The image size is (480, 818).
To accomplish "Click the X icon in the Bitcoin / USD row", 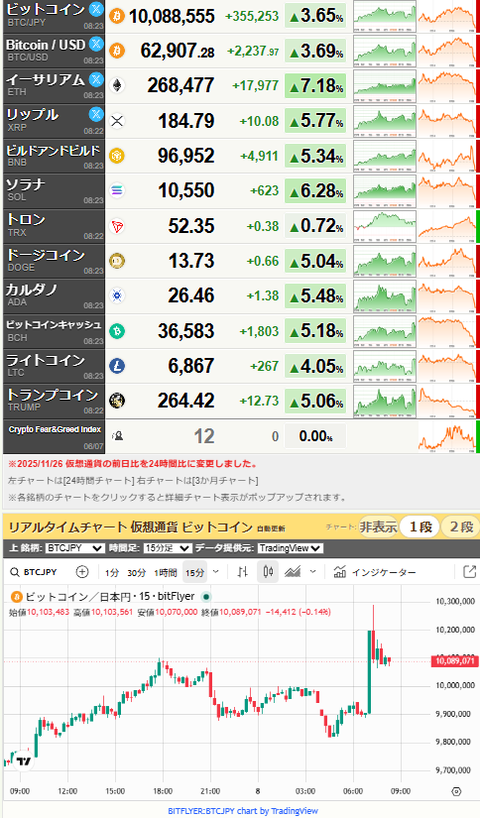I will [96, 44].
